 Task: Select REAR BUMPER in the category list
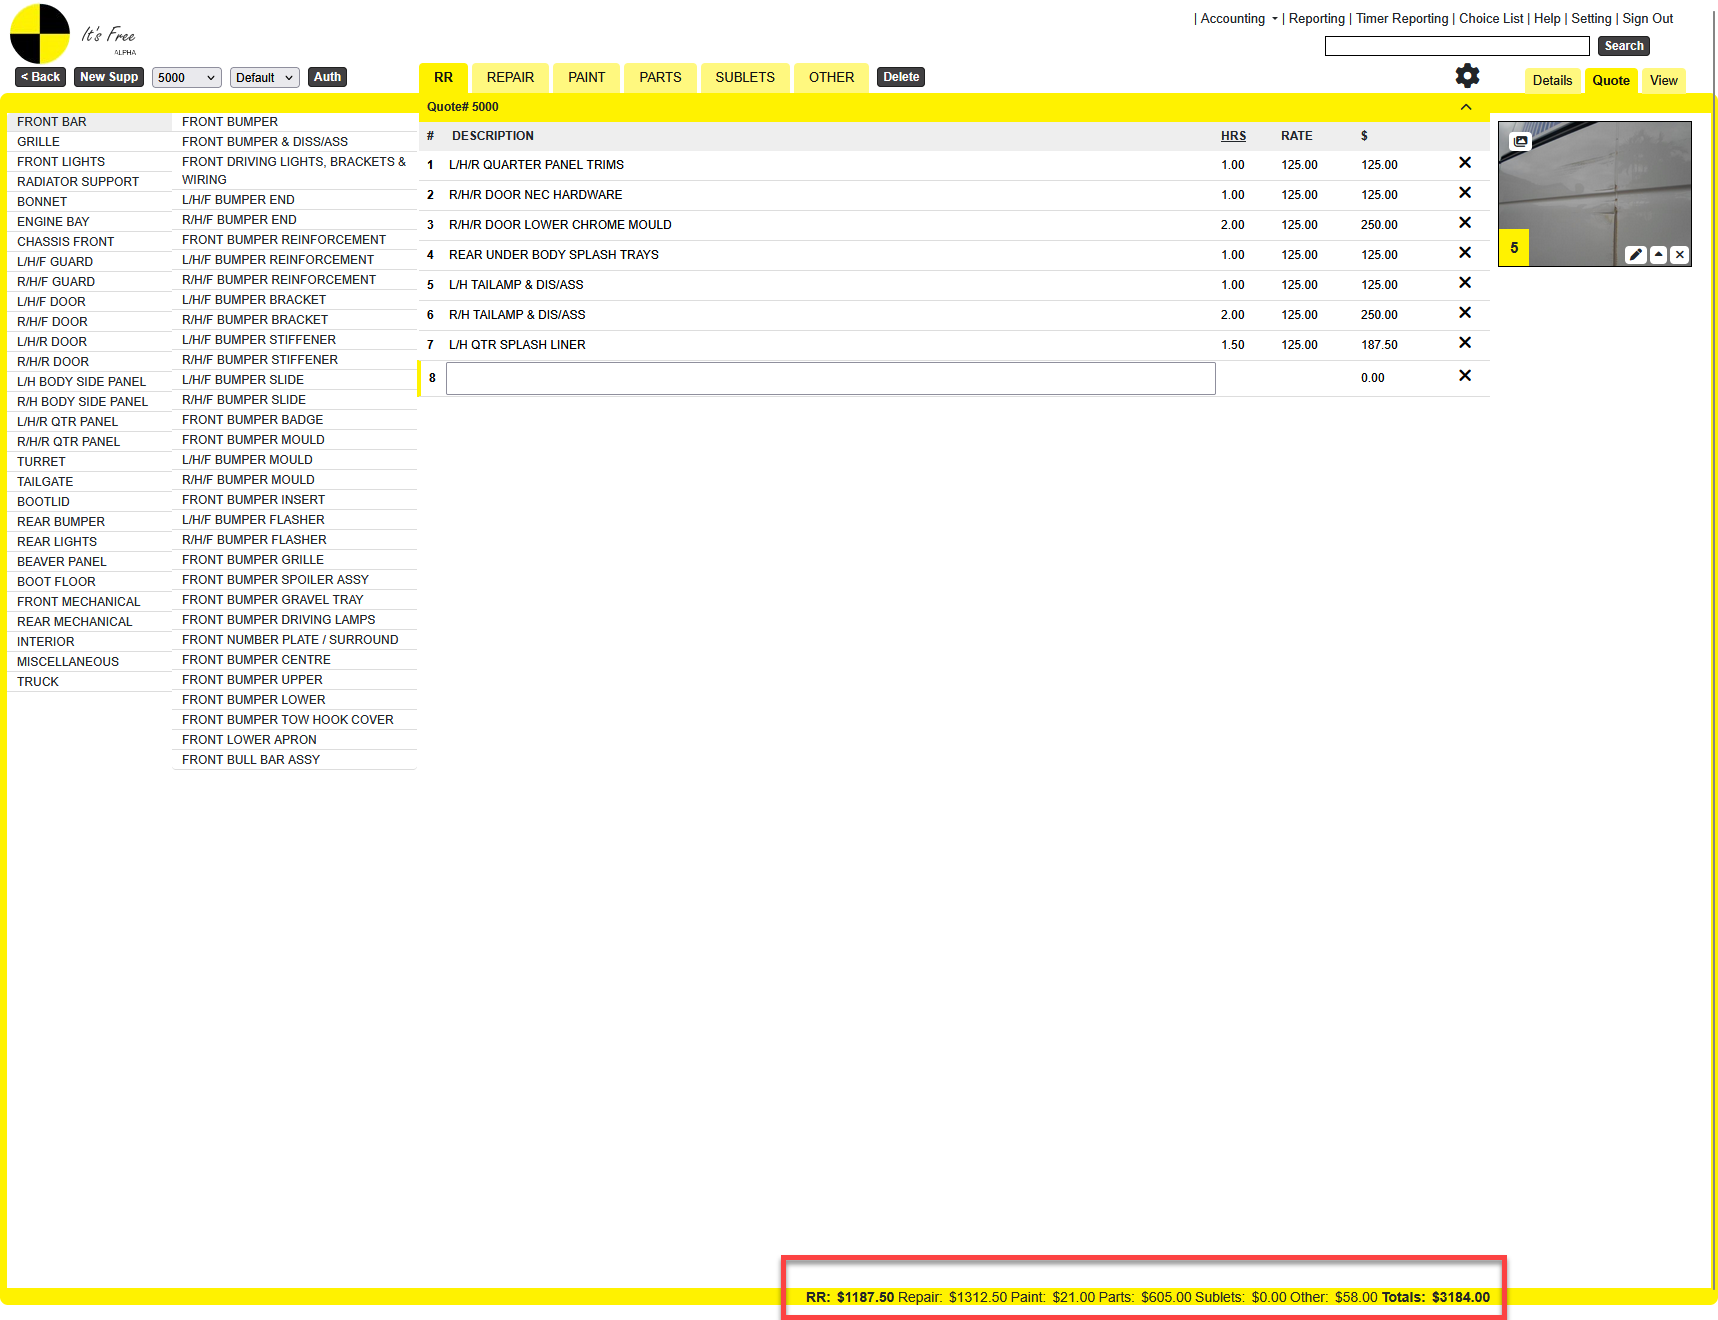[61, 522]
